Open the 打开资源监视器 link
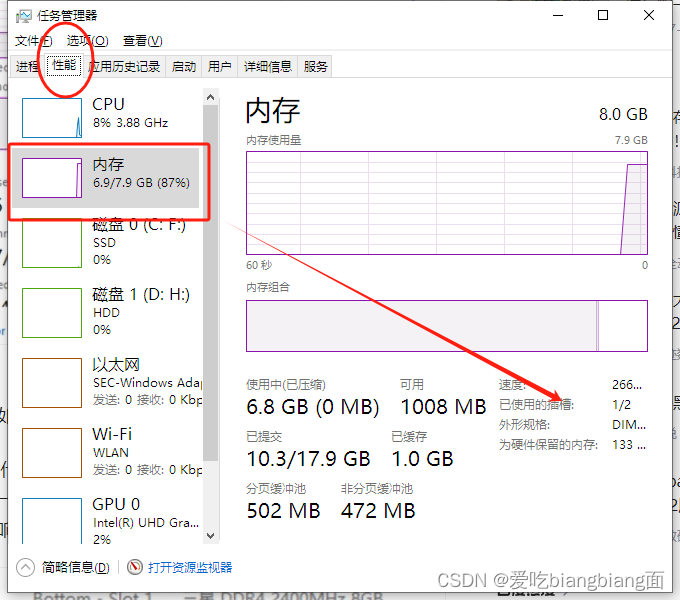The width and height of the screenshot is (680, 600). [190, 567]
